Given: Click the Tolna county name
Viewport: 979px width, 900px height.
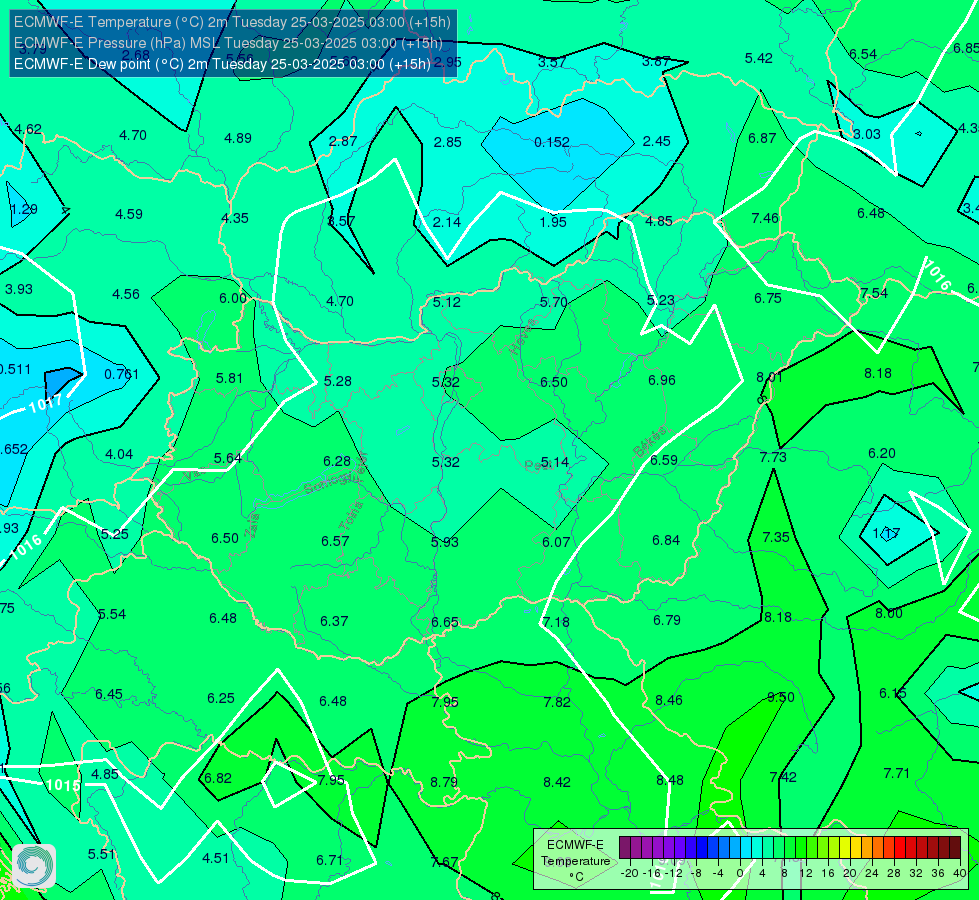Looking at the screenshot, I should coord(350,516).
